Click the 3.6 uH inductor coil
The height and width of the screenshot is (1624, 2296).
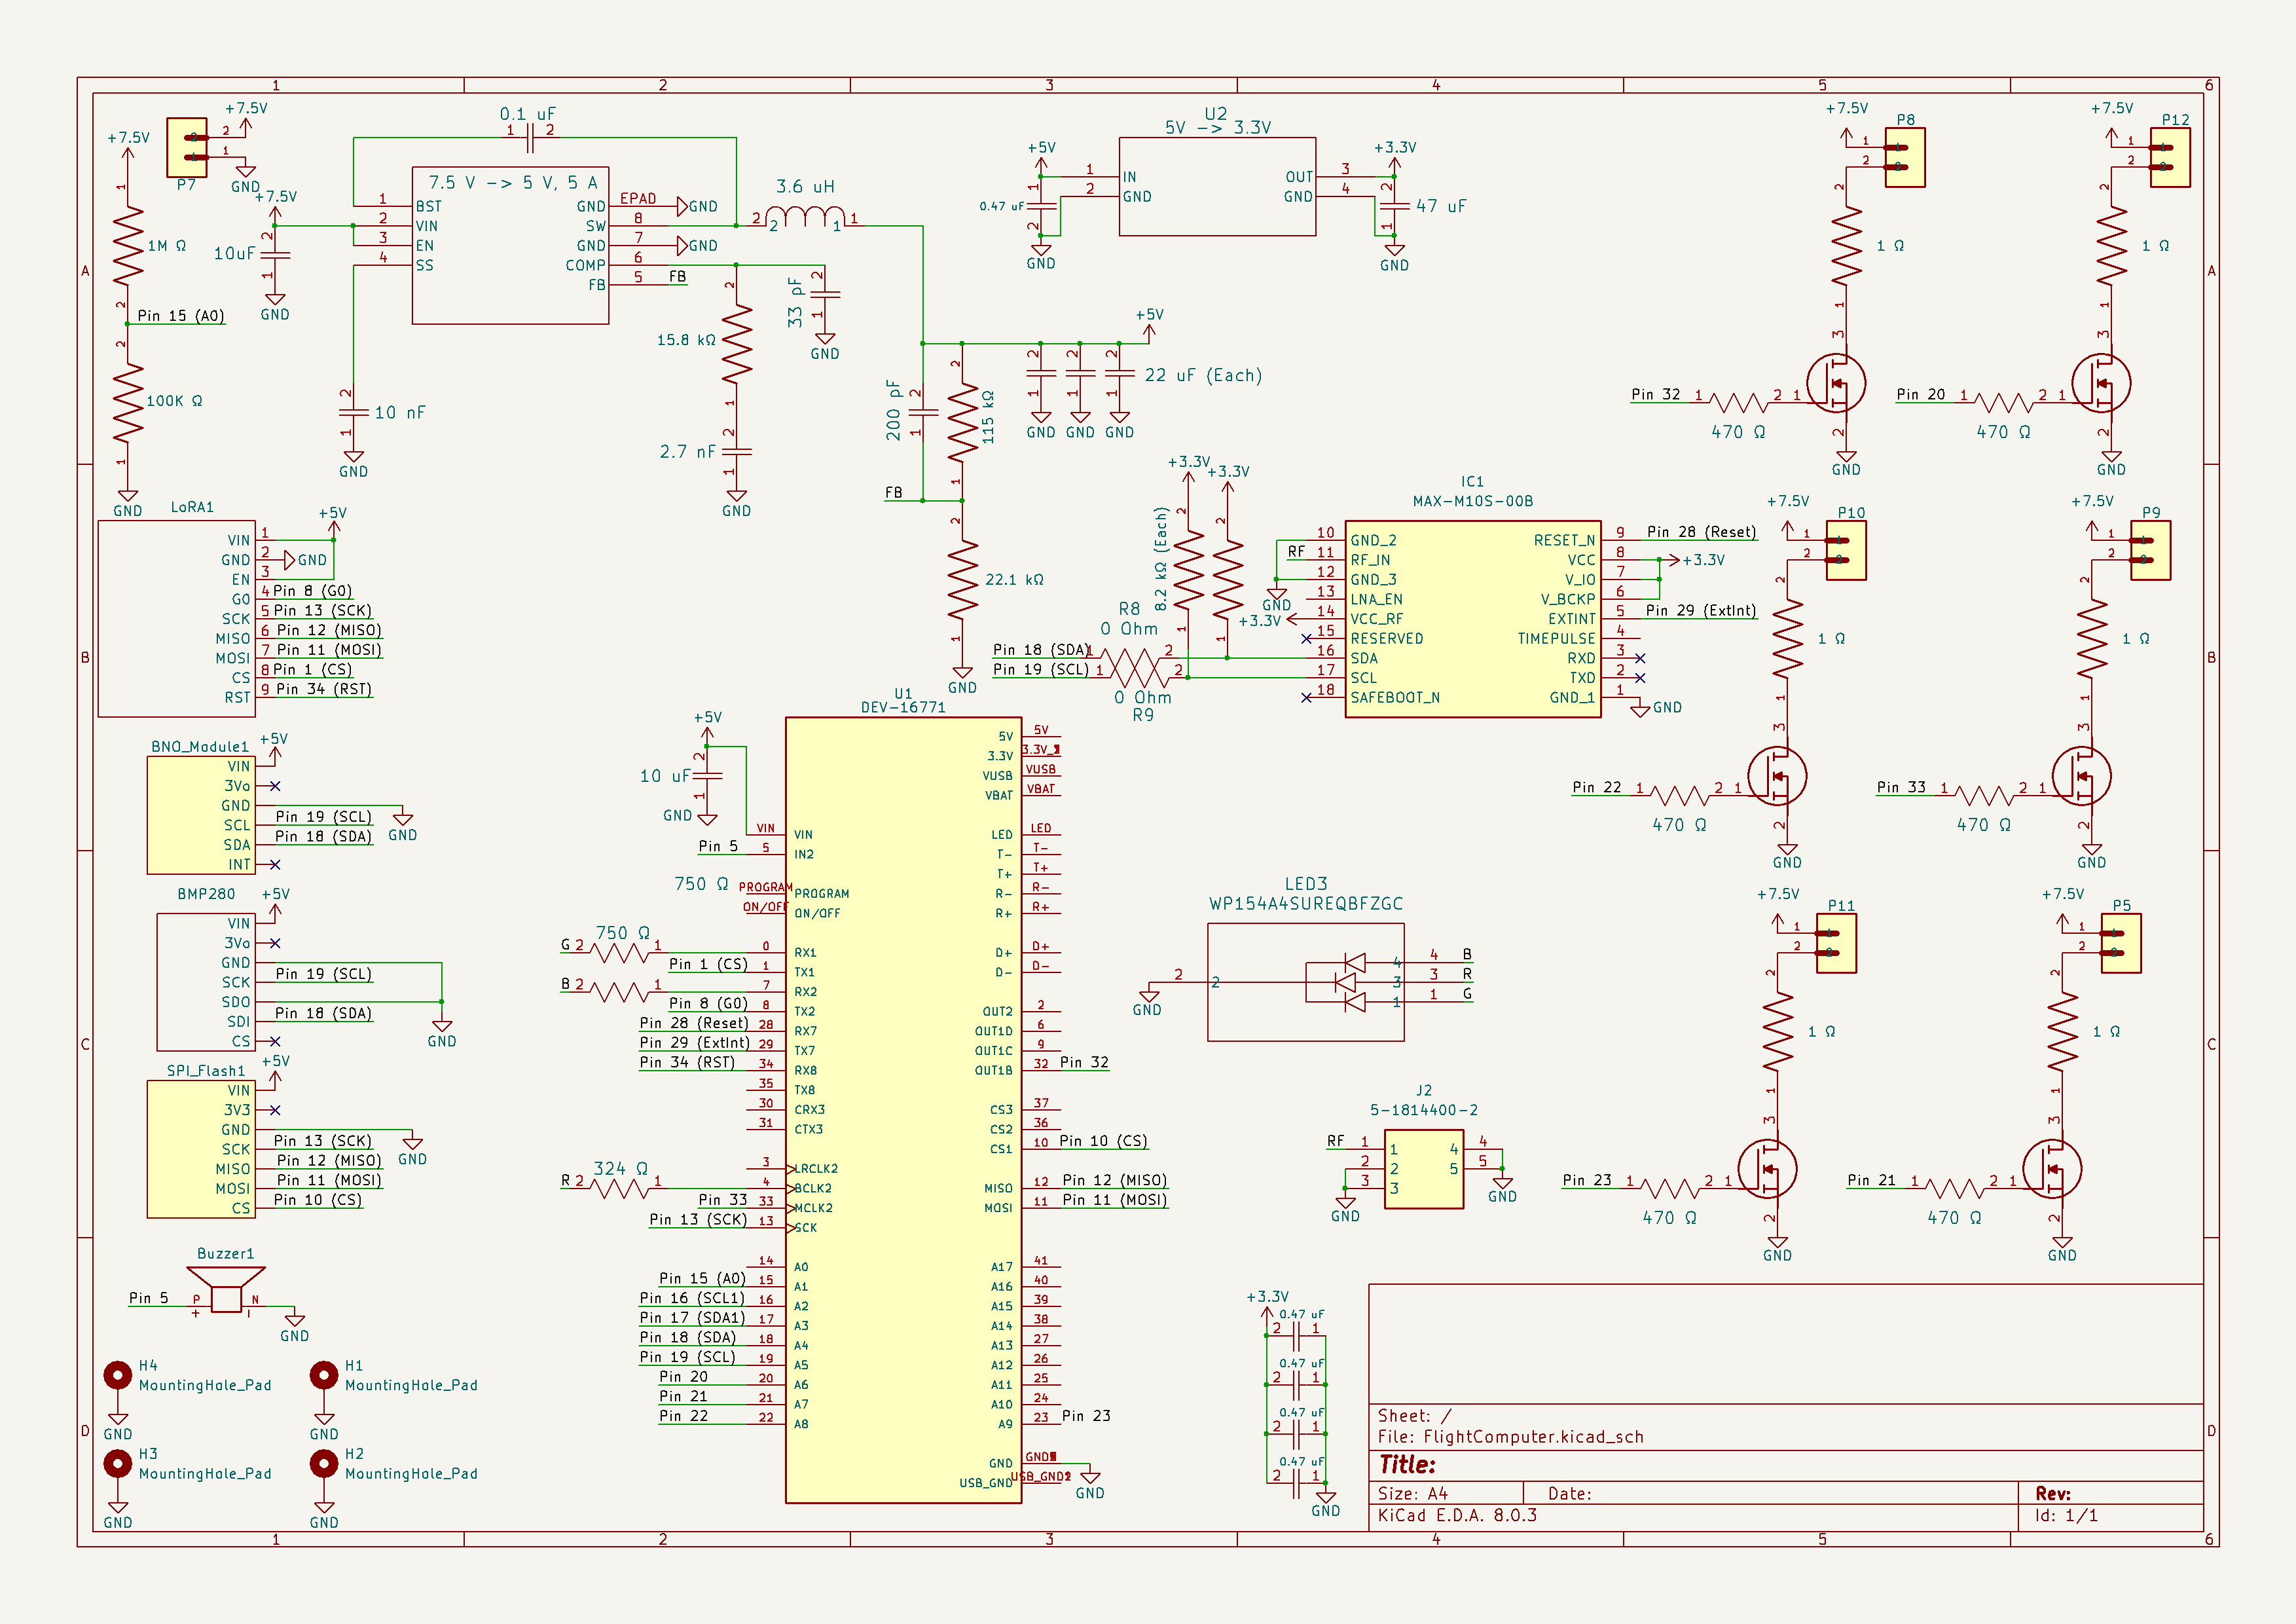coord(805,216)
